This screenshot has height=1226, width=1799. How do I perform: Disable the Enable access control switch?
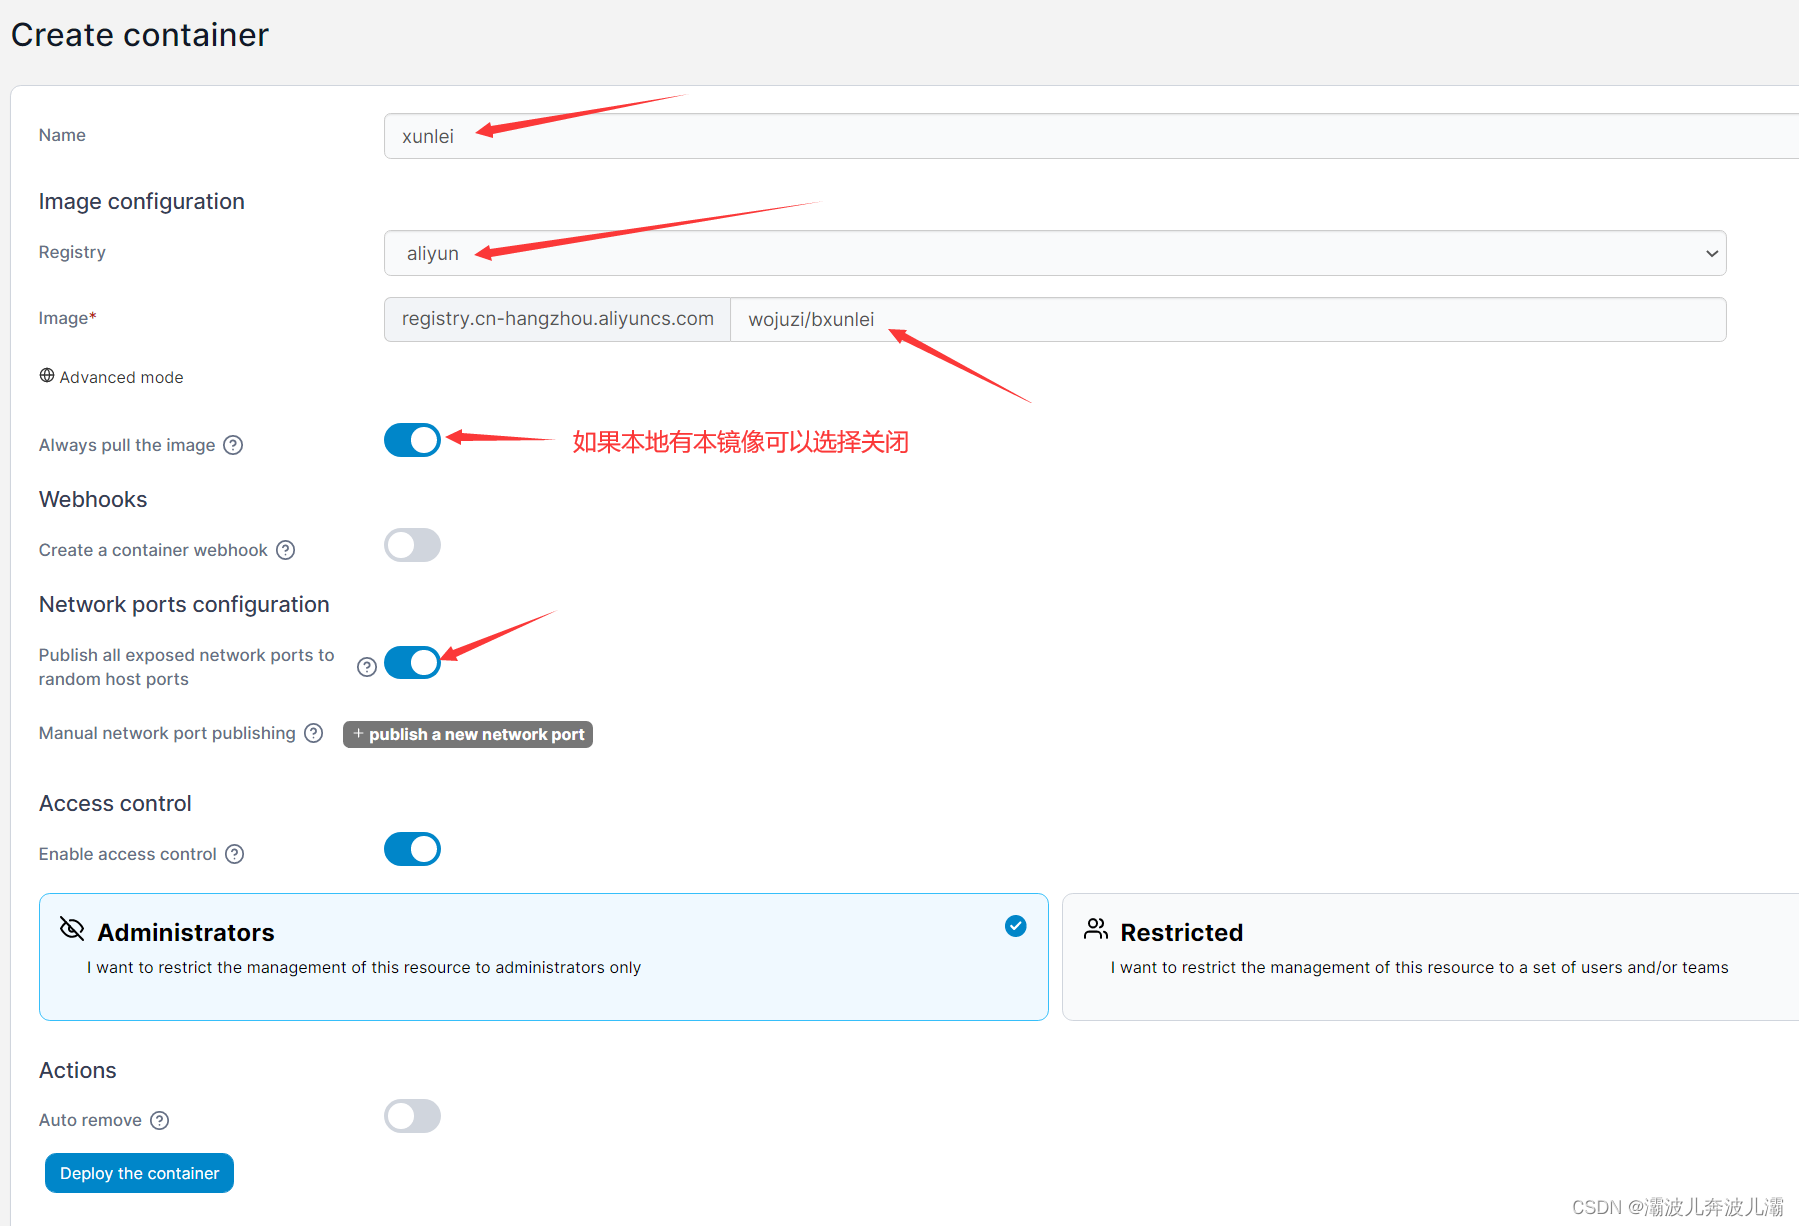pos(412,849)
